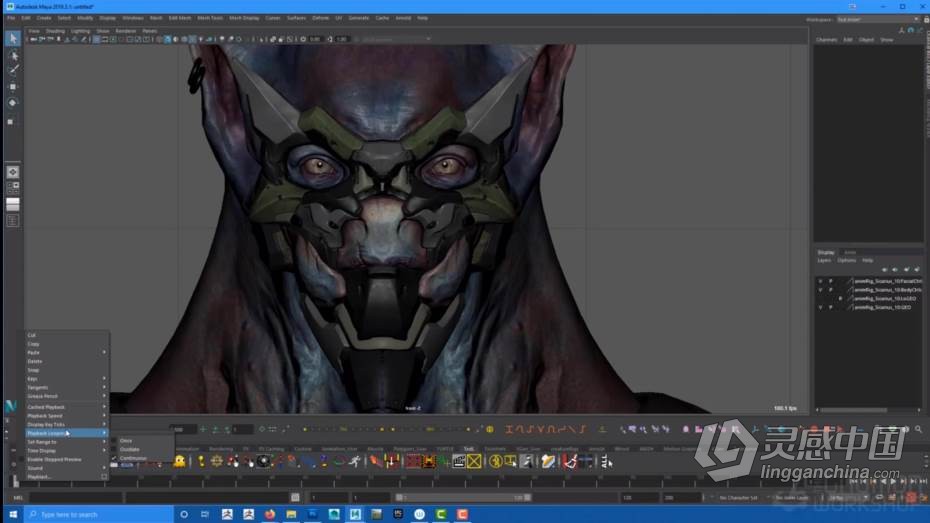This screenshot has width=930, height=523.
Task: Click the Type here to search box
Action: 100,514
